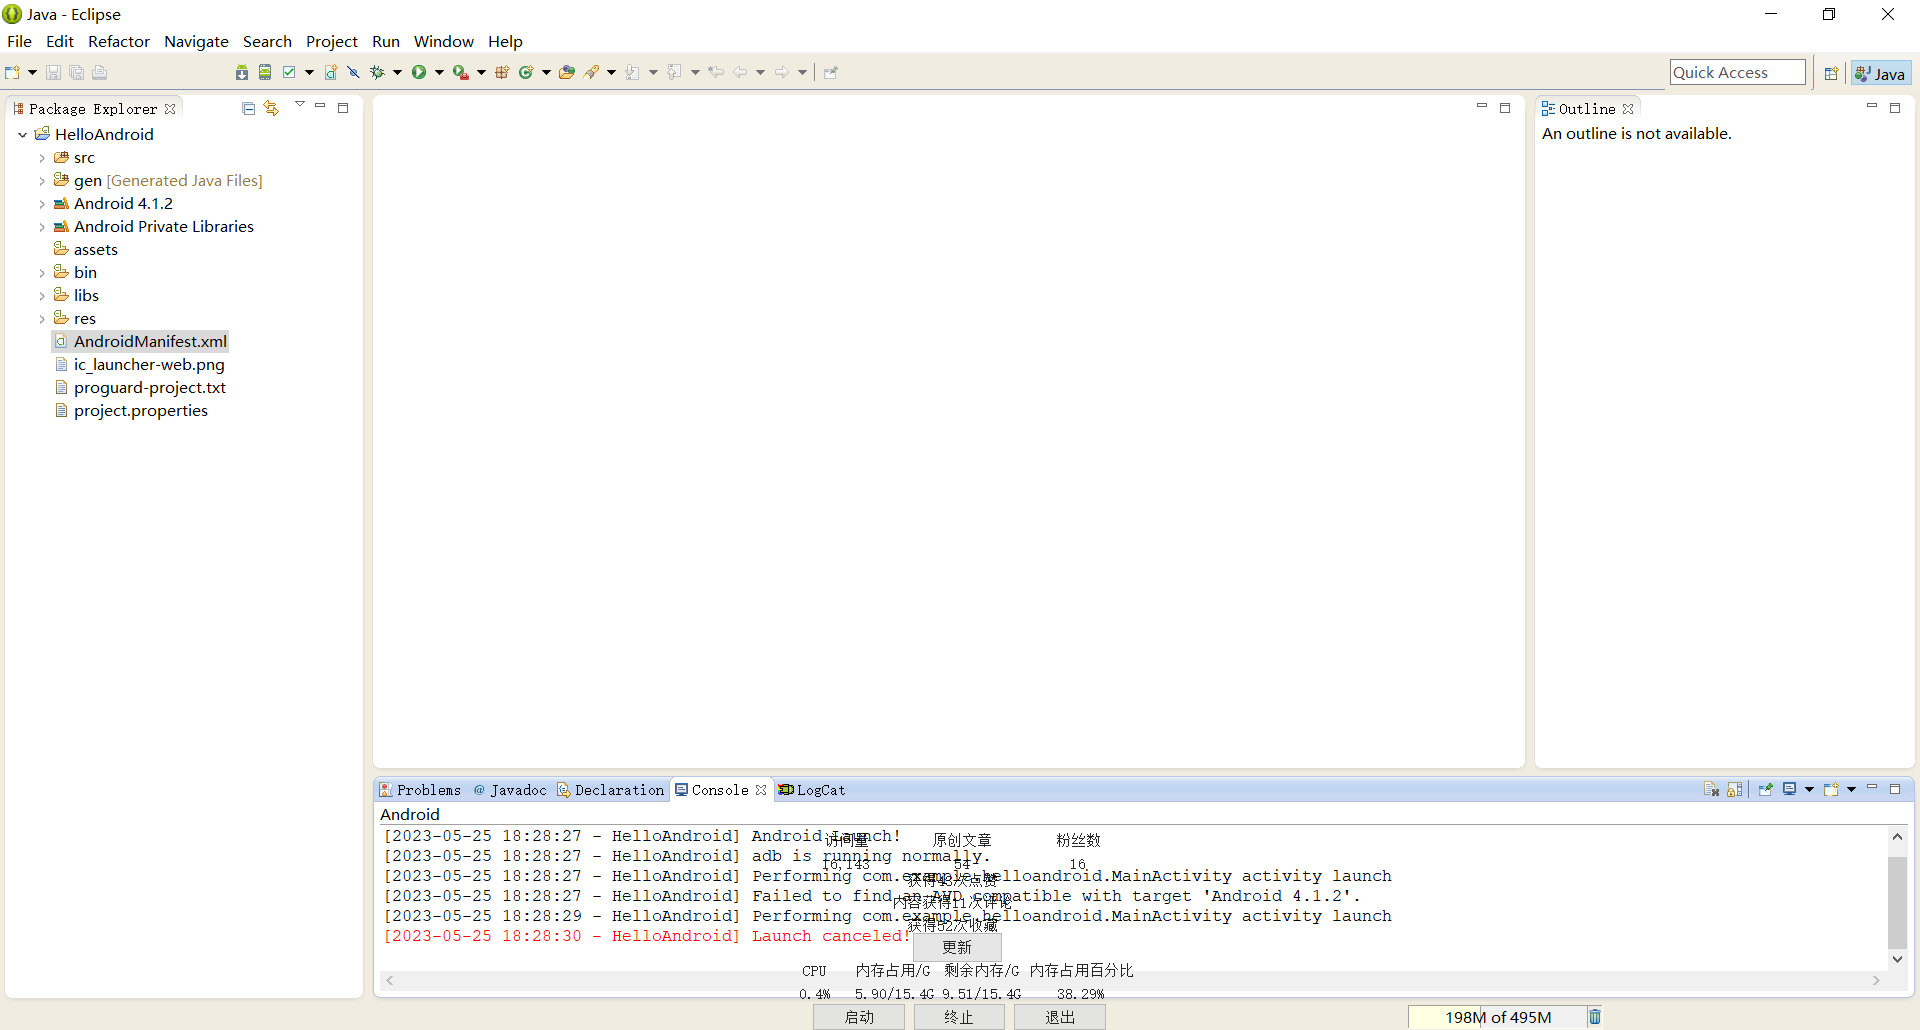The height and width of the screenshot is (1030, 1920).
Task: Click the Debug bug icon in toolbar
Action: (x=377, y=72)
